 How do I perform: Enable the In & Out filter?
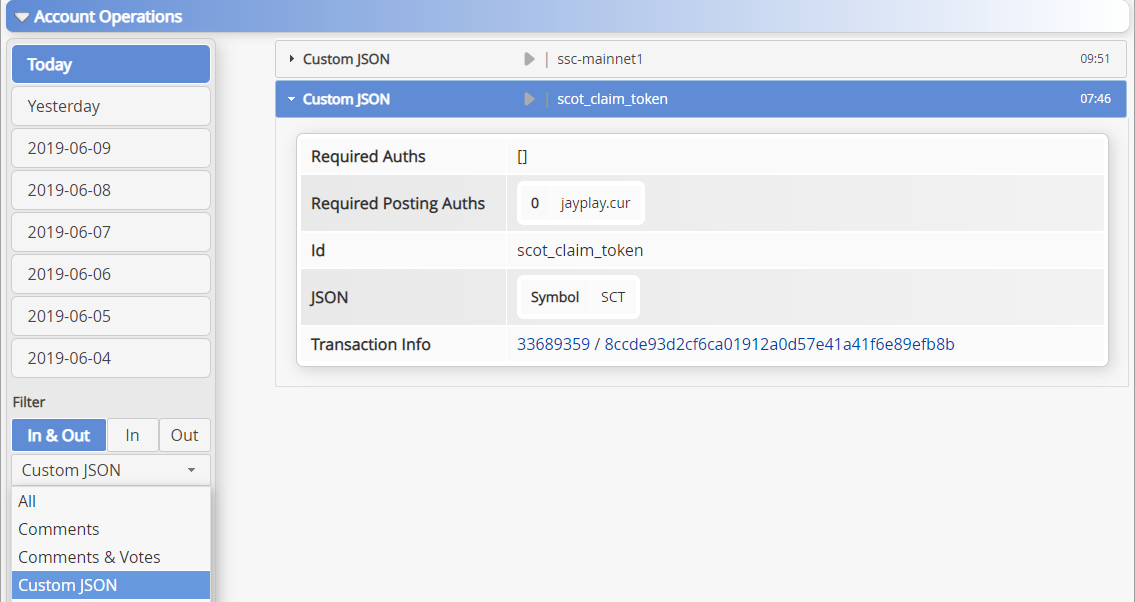pos(59,435)
